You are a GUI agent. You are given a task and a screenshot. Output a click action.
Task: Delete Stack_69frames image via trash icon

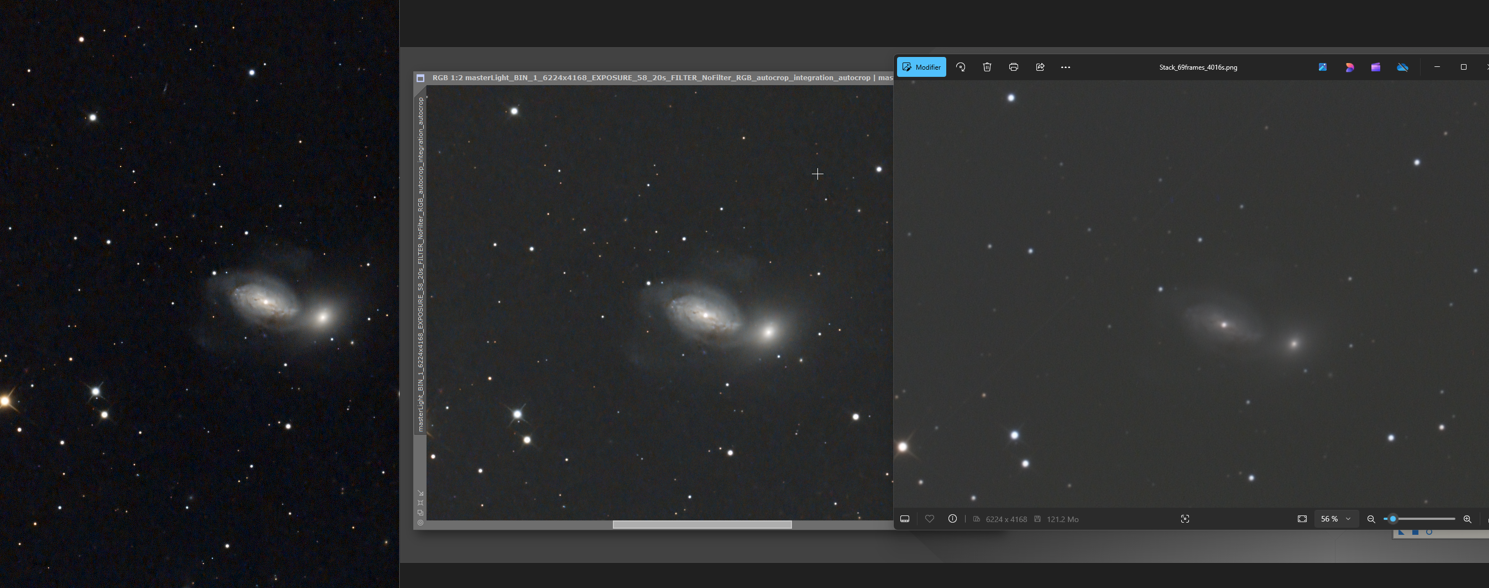click(987, 67)
